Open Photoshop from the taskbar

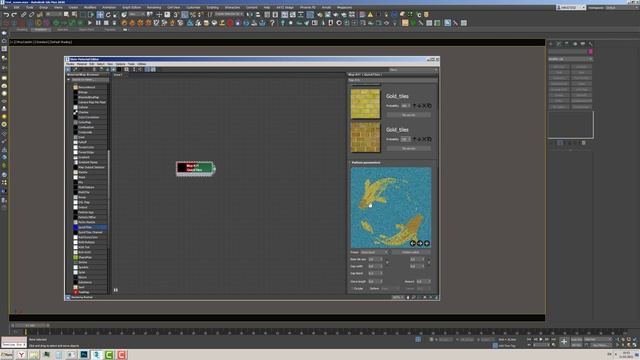point(84,355)
